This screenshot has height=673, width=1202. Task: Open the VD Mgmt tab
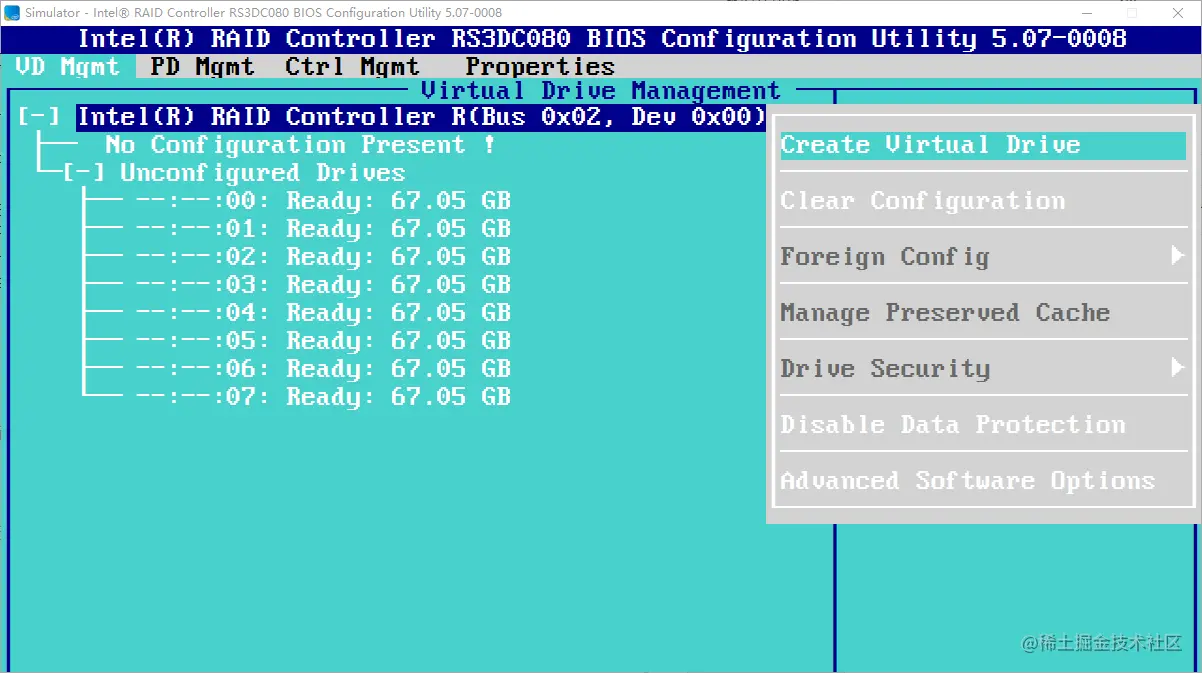tap(68, 67)
